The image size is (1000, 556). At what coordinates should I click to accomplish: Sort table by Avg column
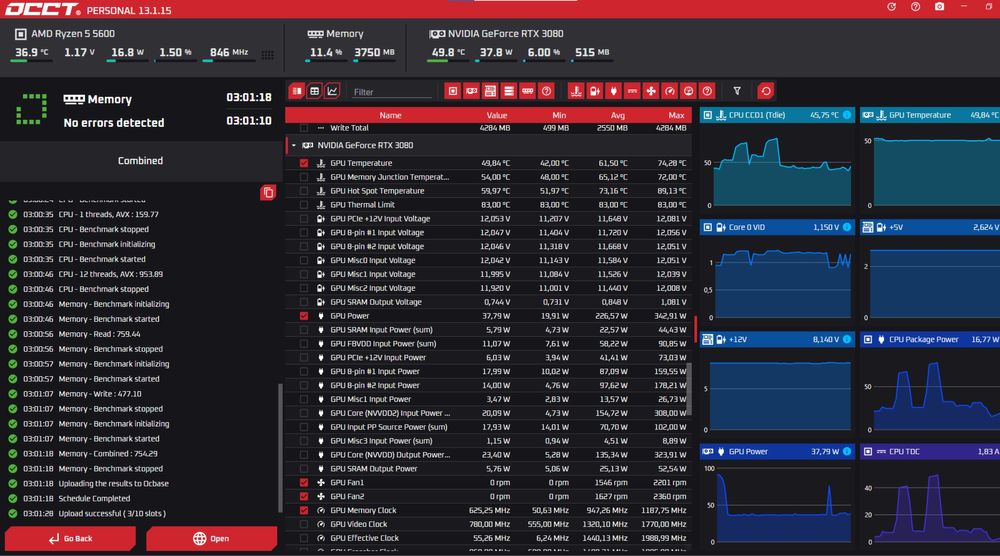[617, 115]
